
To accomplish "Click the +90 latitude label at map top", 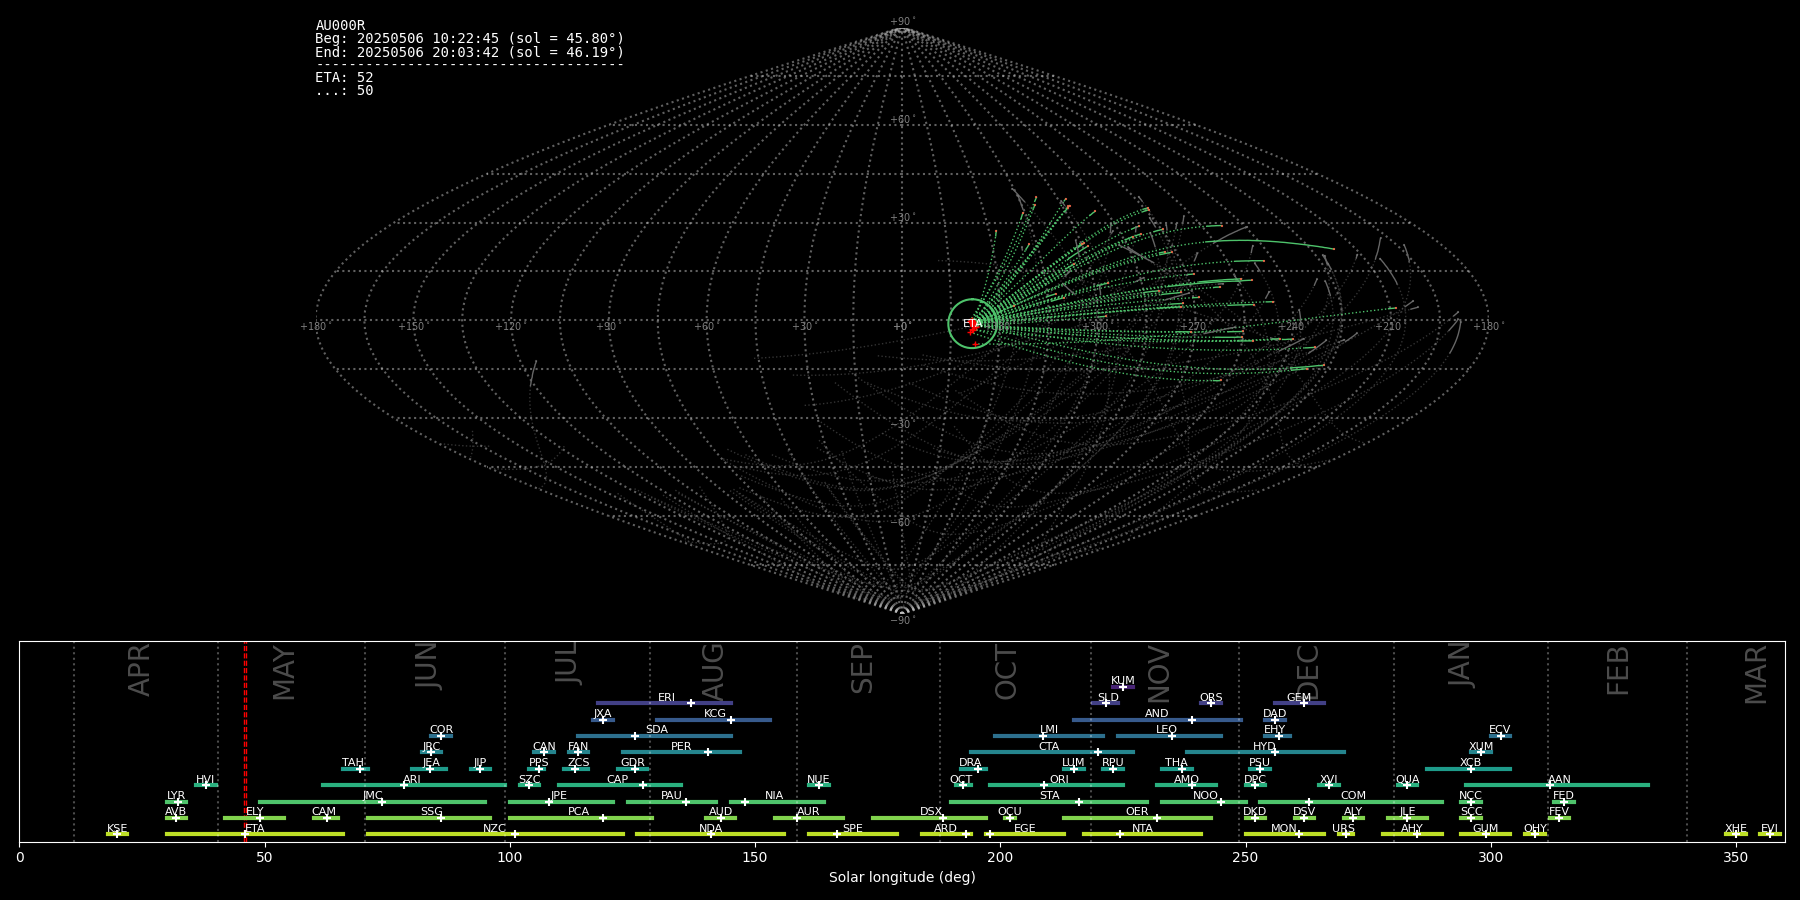I will [902, 22].
